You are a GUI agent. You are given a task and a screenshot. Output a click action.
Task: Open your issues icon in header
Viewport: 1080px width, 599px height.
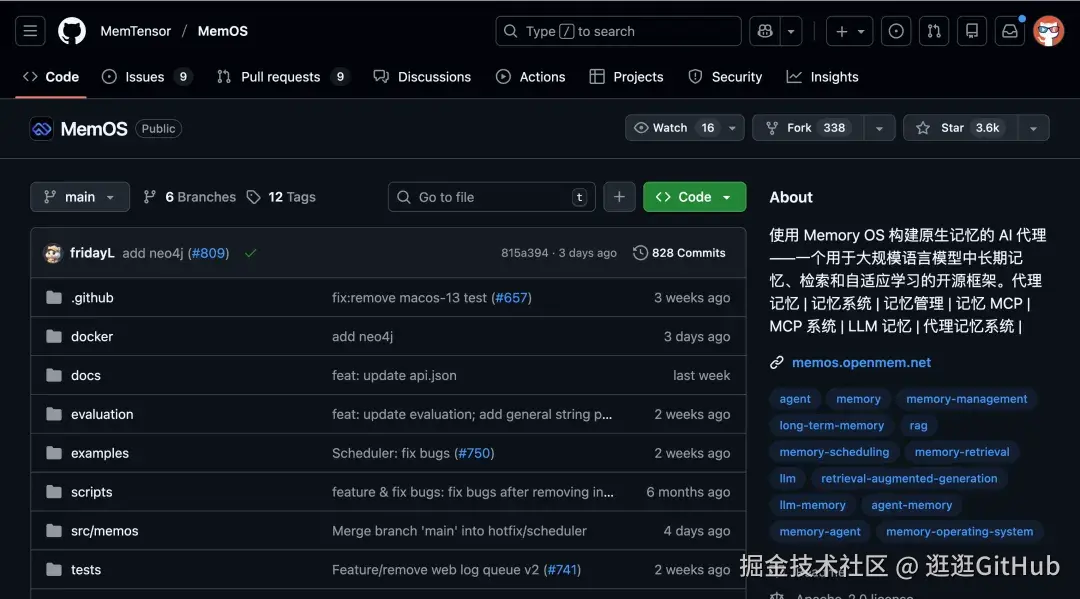point(896,31)
